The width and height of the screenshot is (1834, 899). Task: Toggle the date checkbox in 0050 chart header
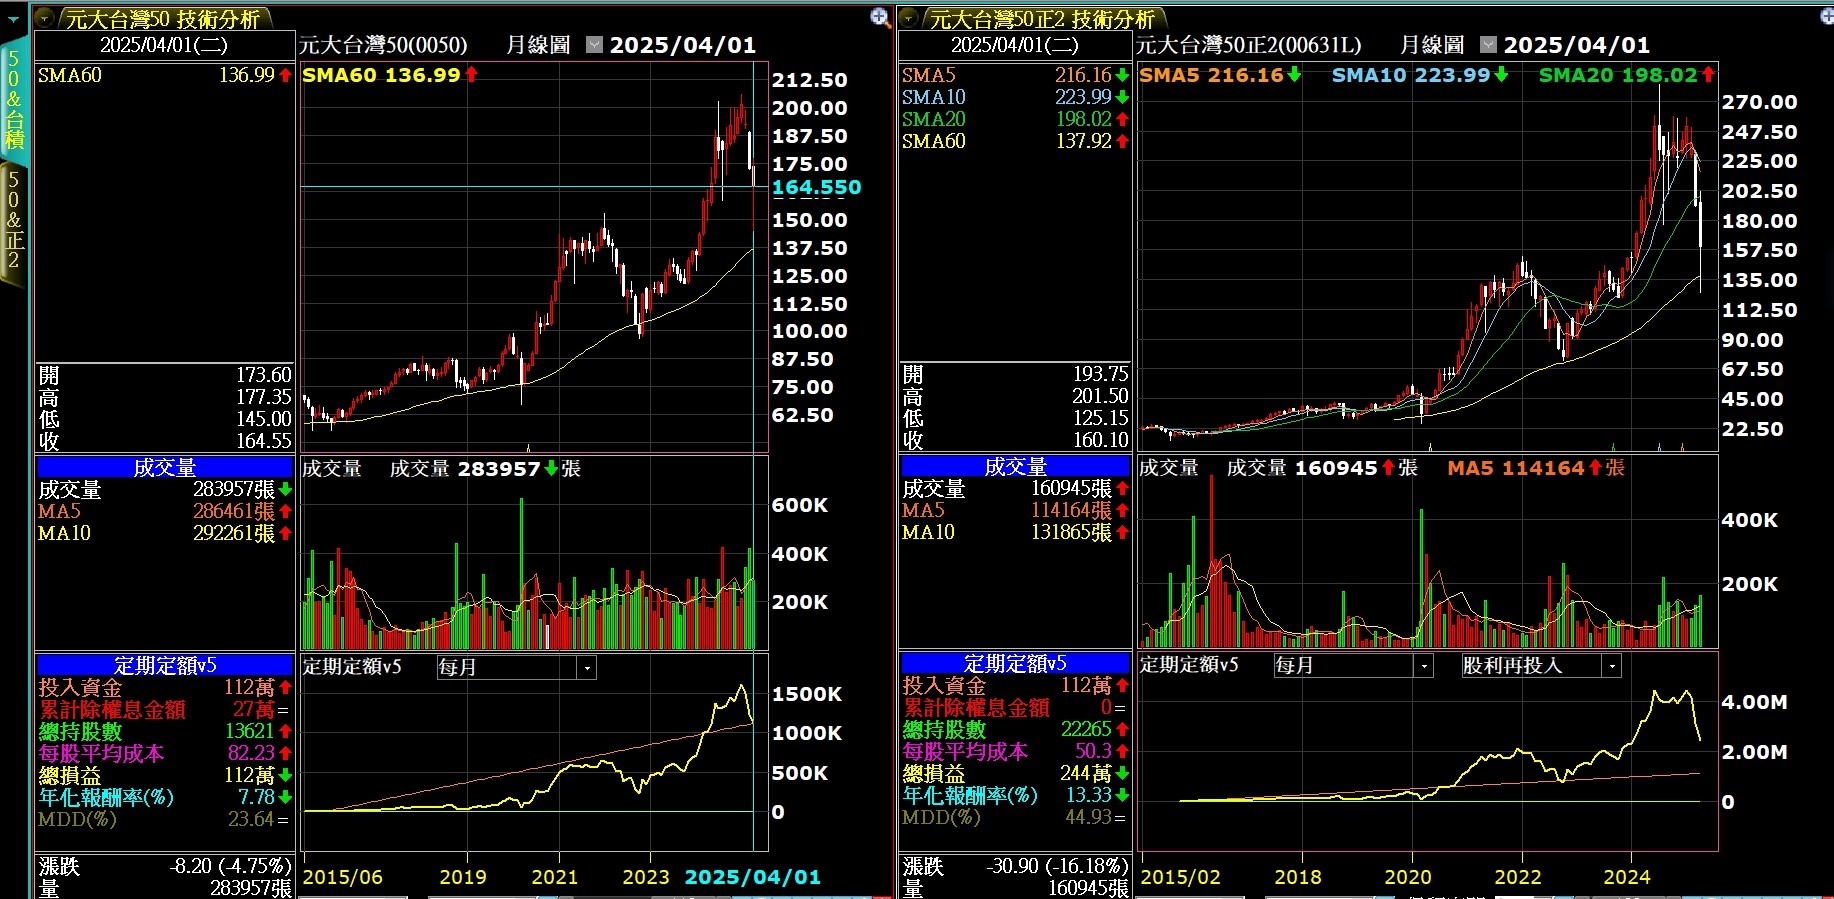(594, 45)
